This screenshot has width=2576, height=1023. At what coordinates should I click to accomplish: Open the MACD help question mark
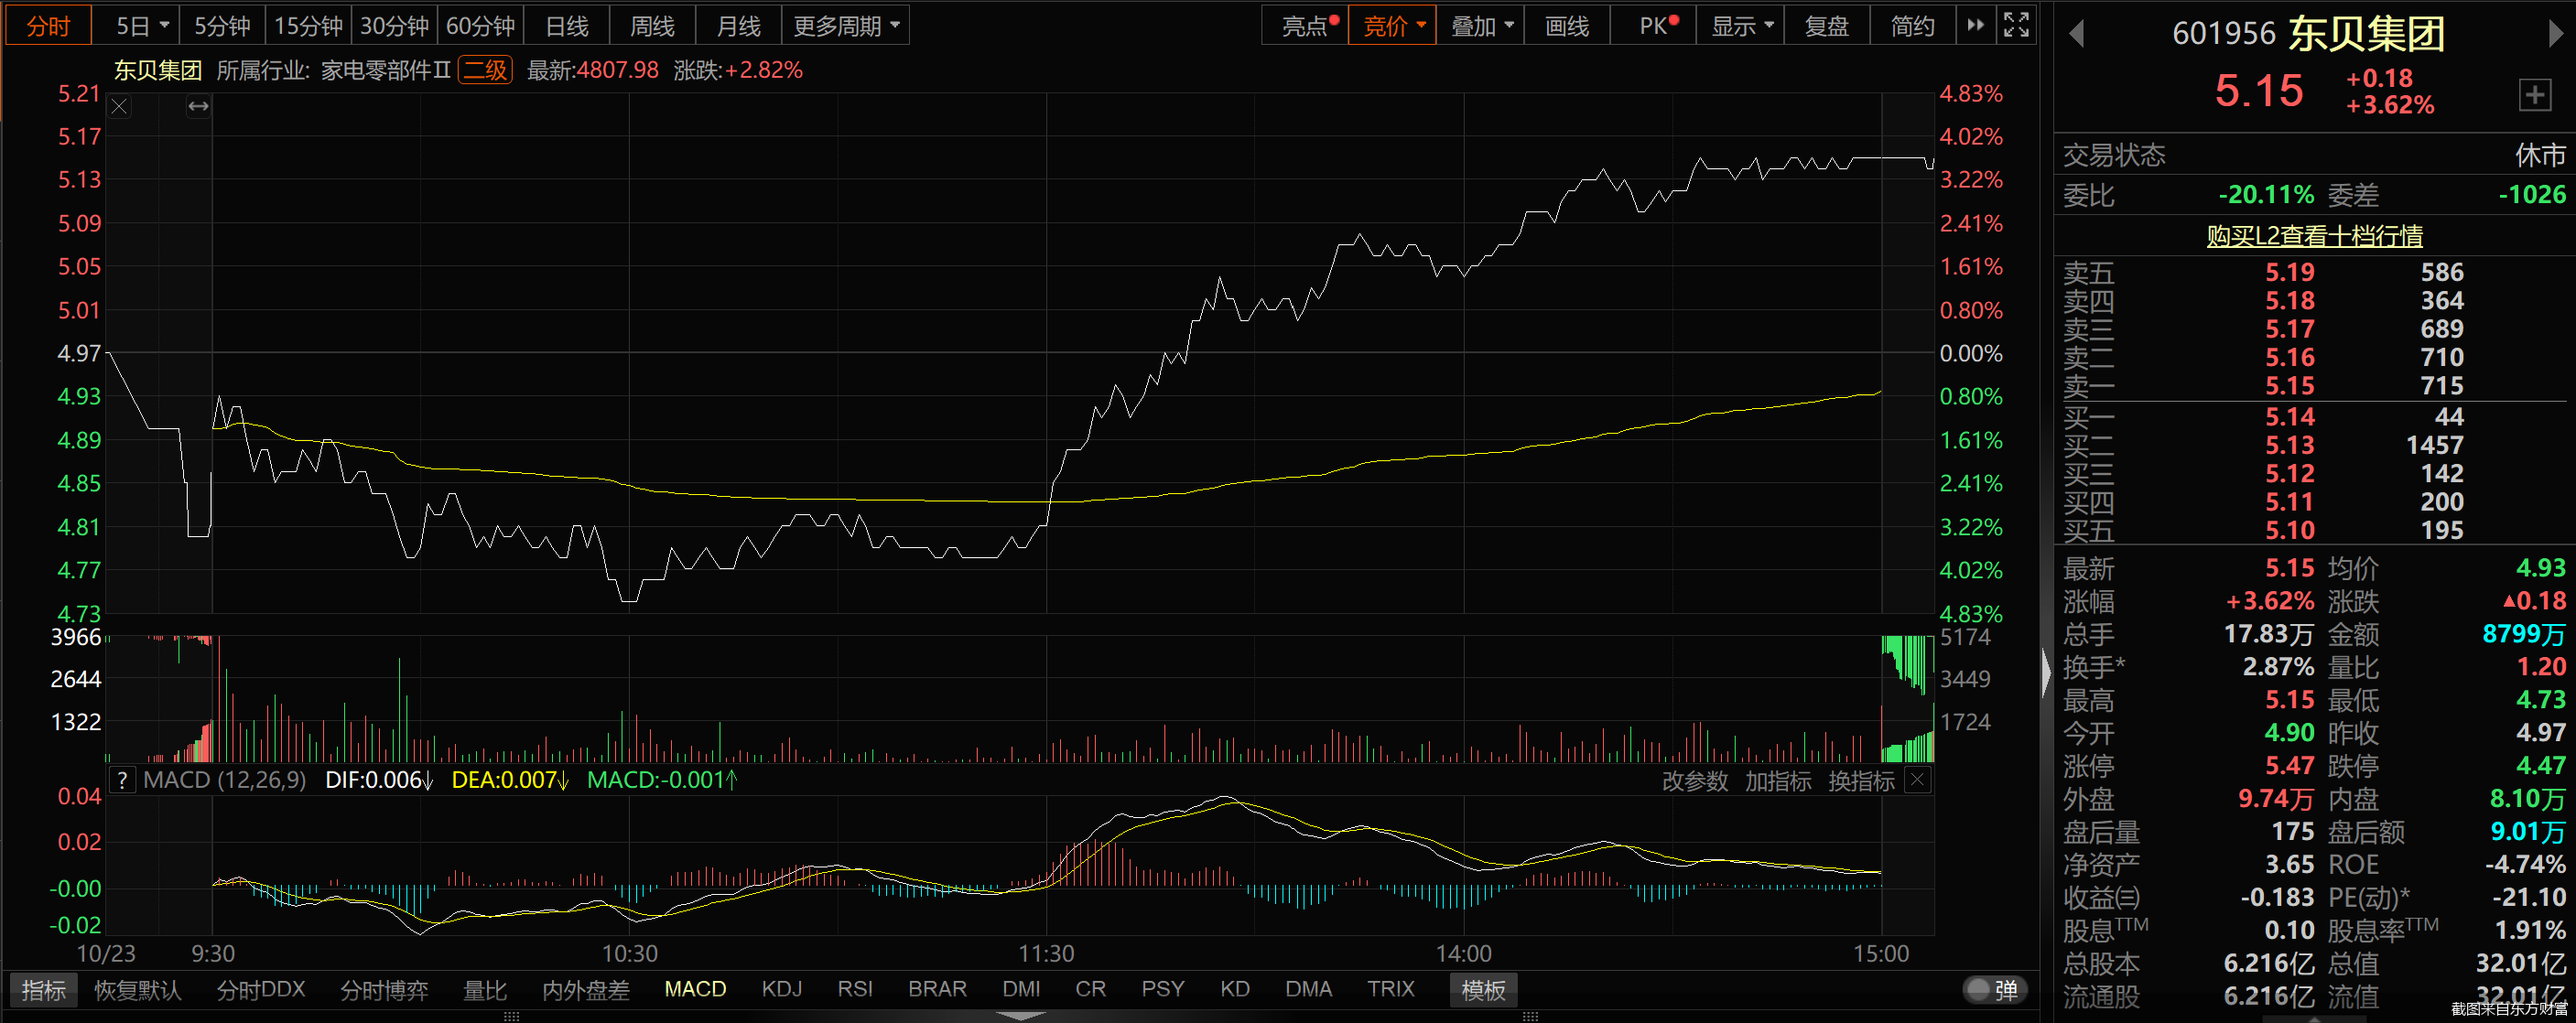pos(122,780)
